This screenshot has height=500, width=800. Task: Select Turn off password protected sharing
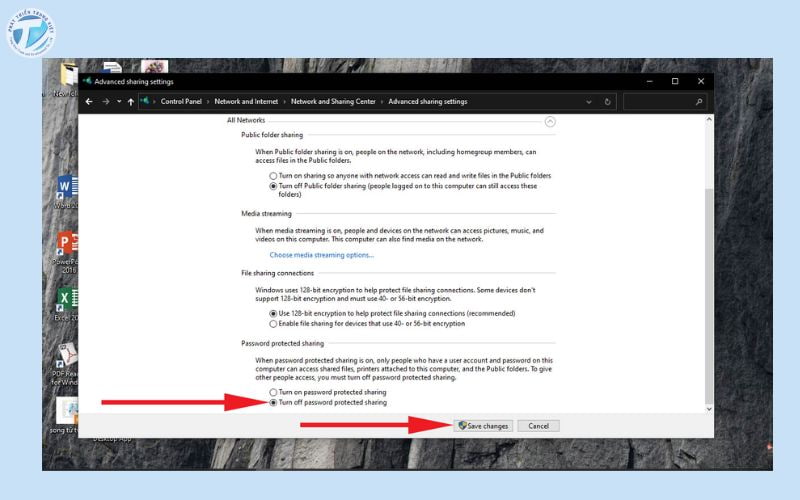click(273, 402)
